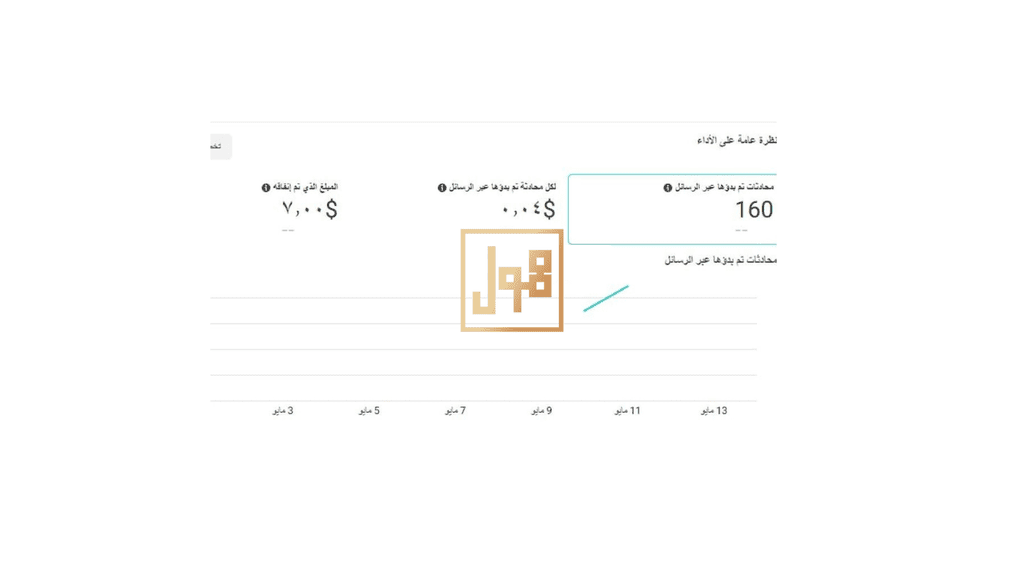Viewport: 1024px width, 577px height.
Task: Click the dashes beneath the 160 value
Action: tap(741, 230)
